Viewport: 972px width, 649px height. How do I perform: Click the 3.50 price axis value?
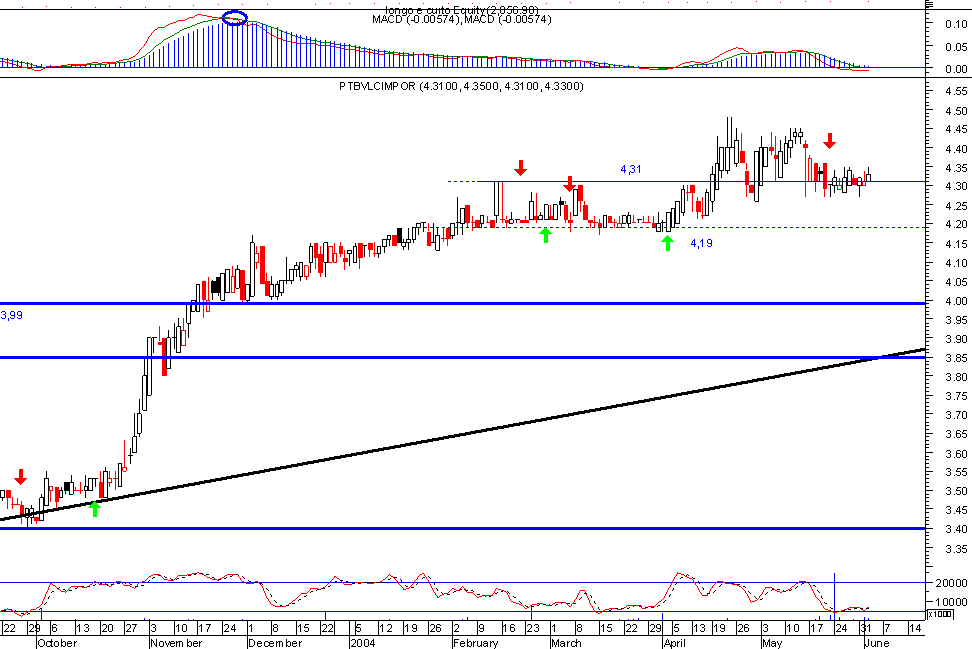click(x=957, y=491)
